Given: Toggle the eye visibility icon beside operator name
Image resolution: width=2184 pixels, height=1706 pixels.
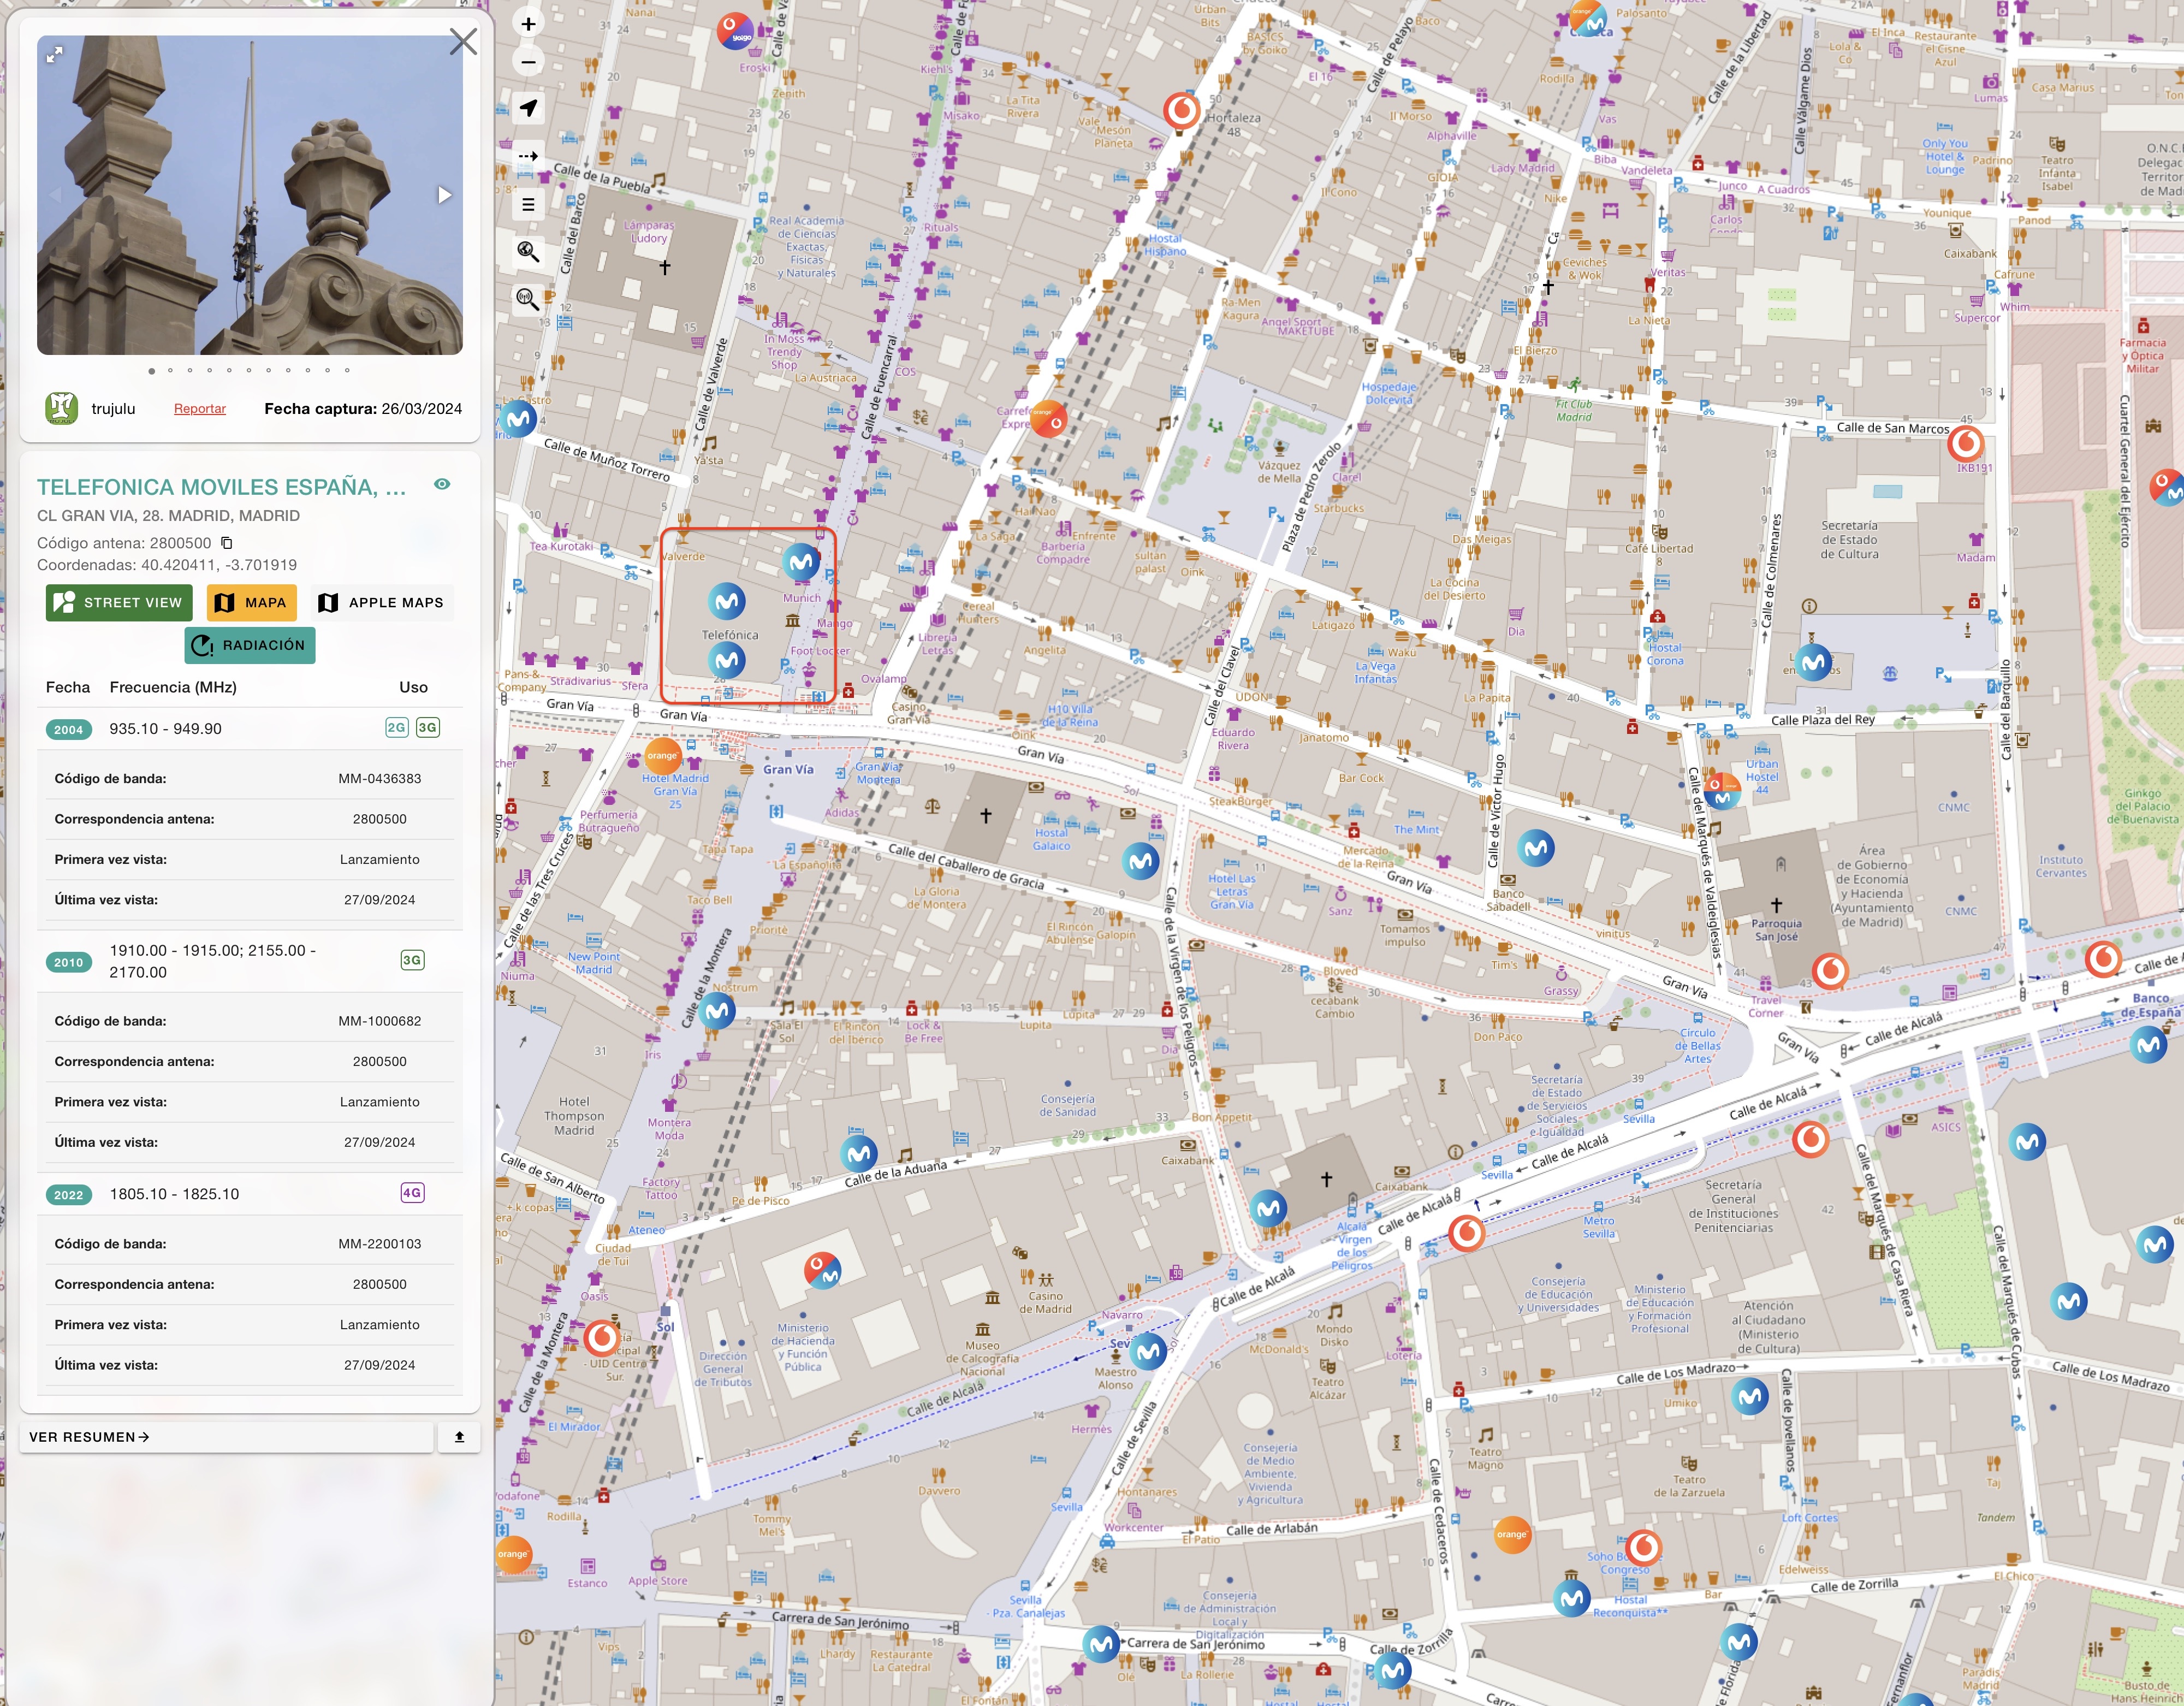Looking at the screenshot, I should pos(442,484).
